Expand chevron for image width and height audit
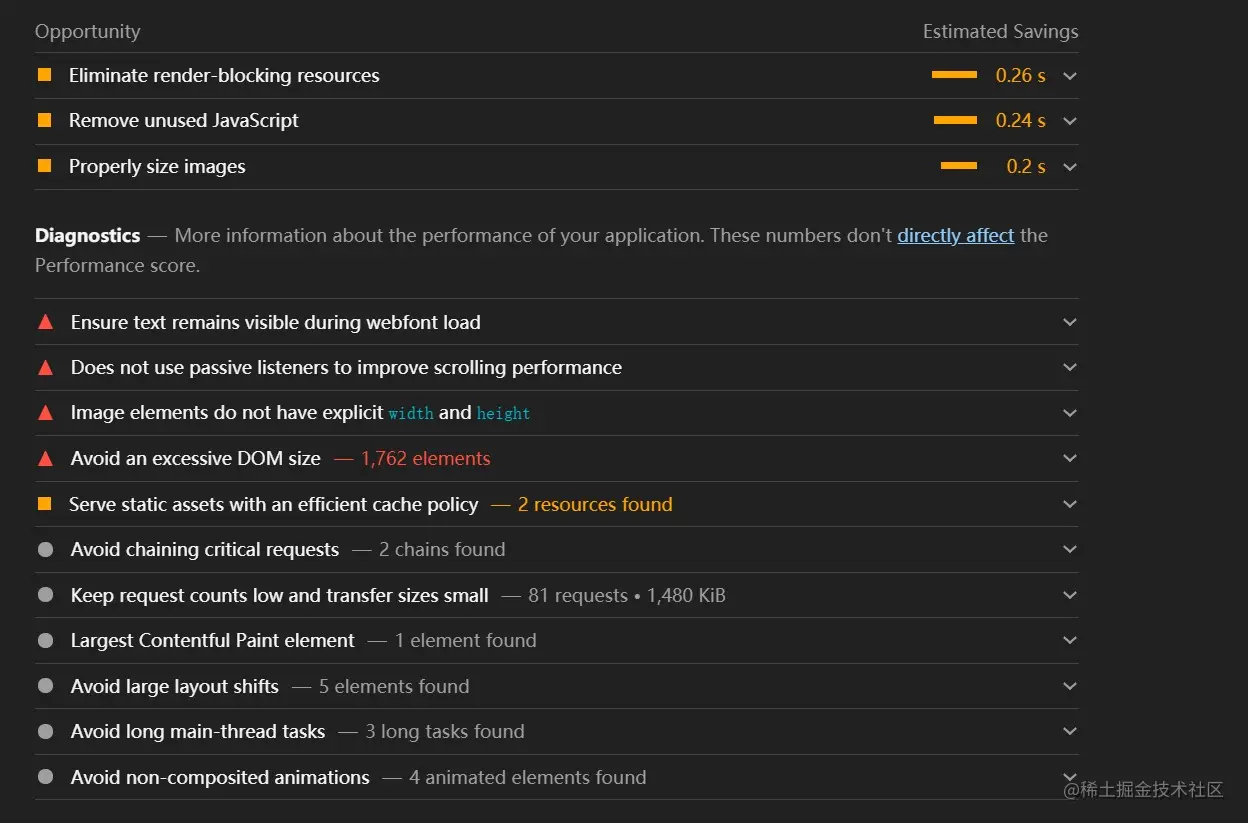The width and height of the screenshot is (1248, 823). click(1070, 413)
